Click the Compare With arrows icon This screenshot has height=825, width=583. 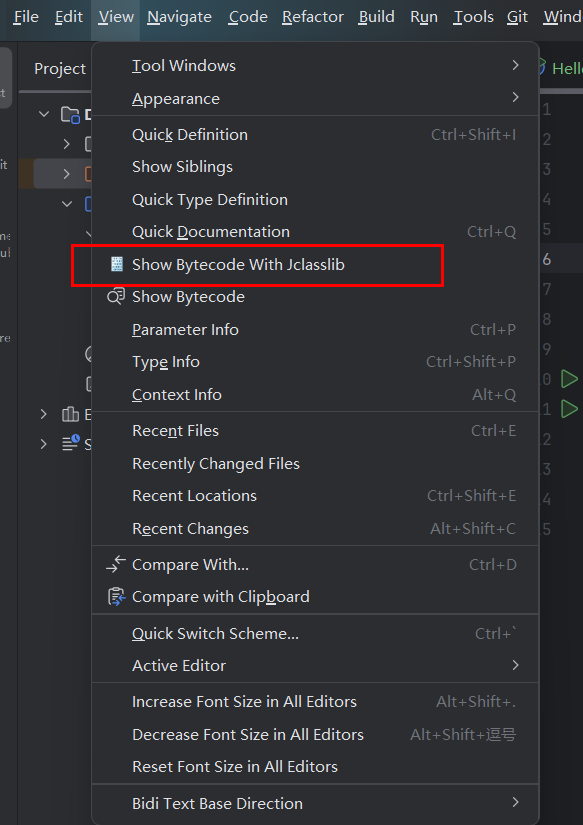(x=116, y=564)
